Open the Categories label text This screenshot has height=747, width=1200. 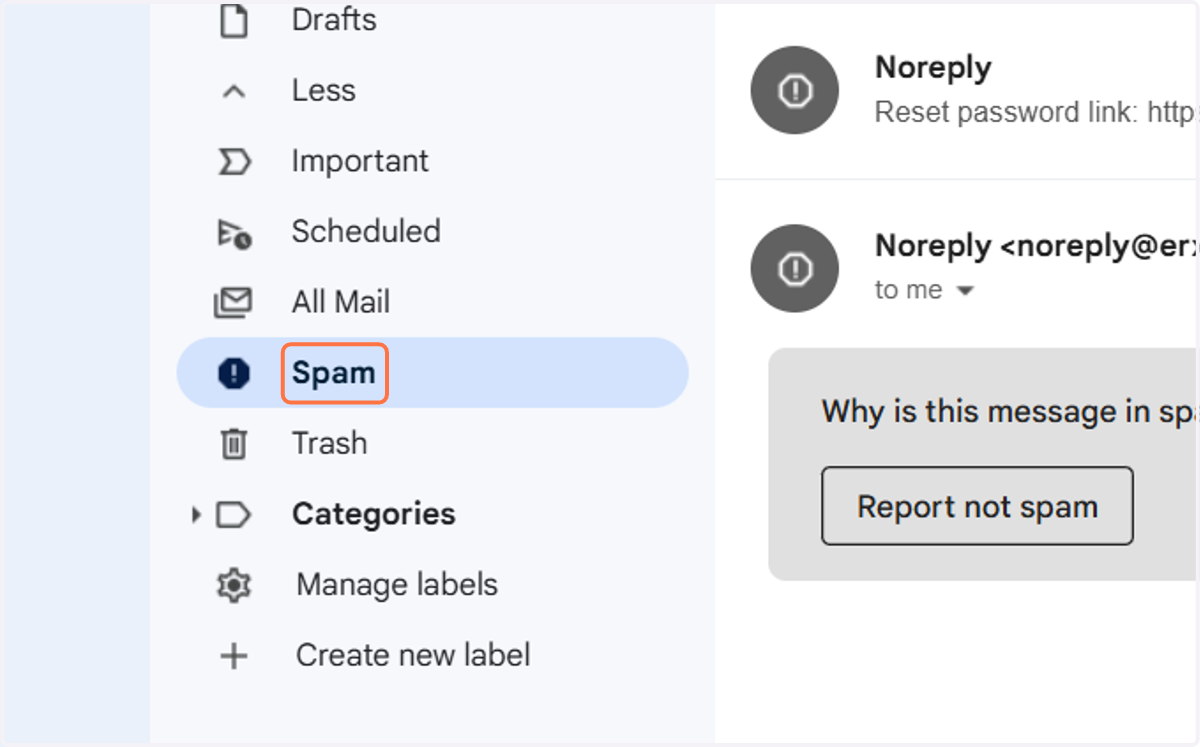374,514
